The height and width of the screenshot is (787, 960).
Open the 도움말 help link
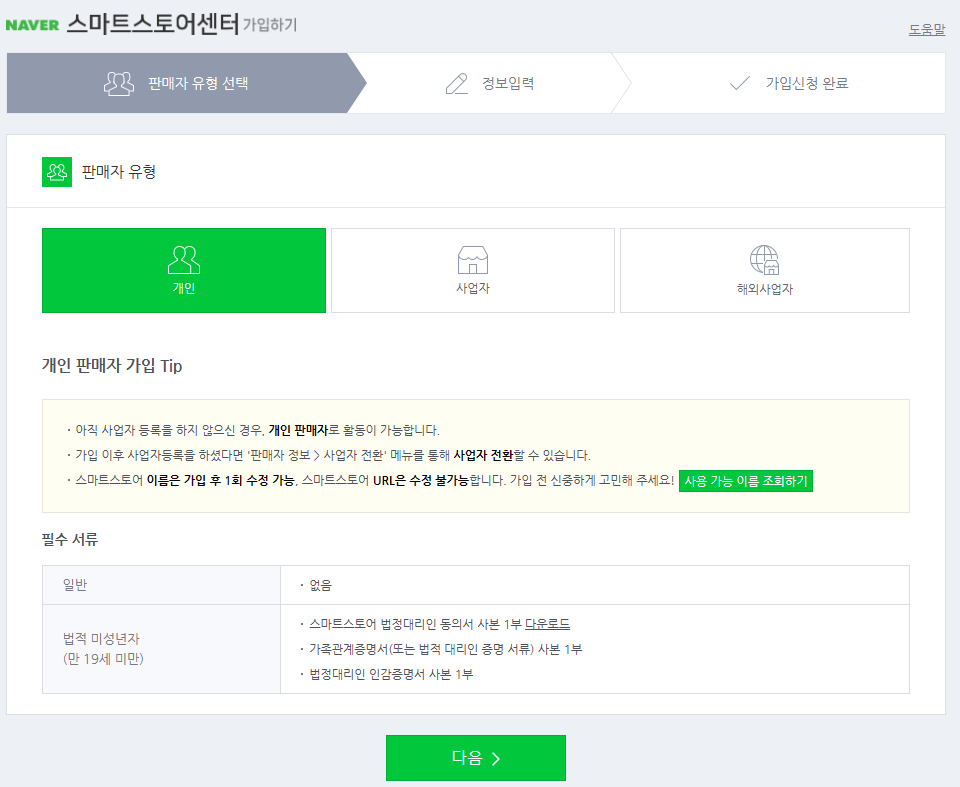coord(926,29)
